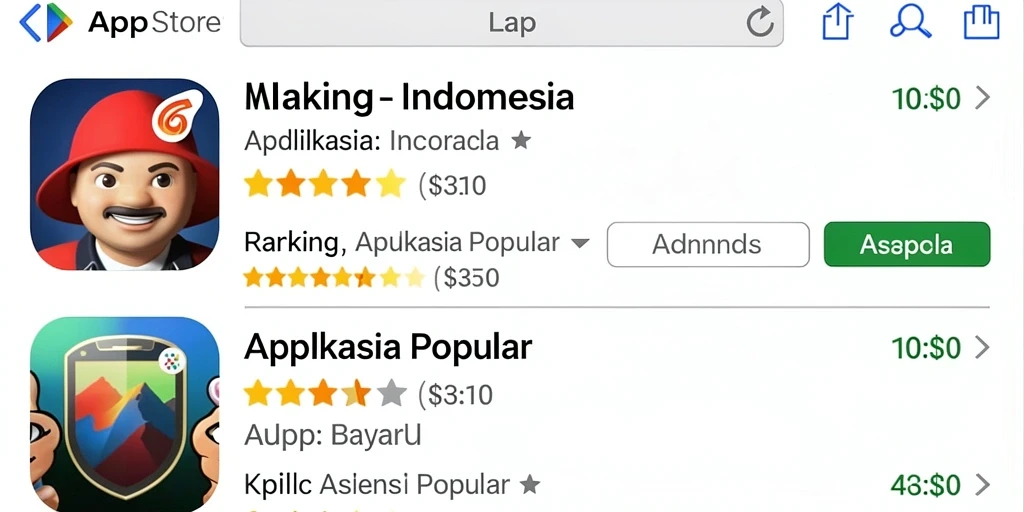Click the Play Store triangle logo

[x=59, y=22]
